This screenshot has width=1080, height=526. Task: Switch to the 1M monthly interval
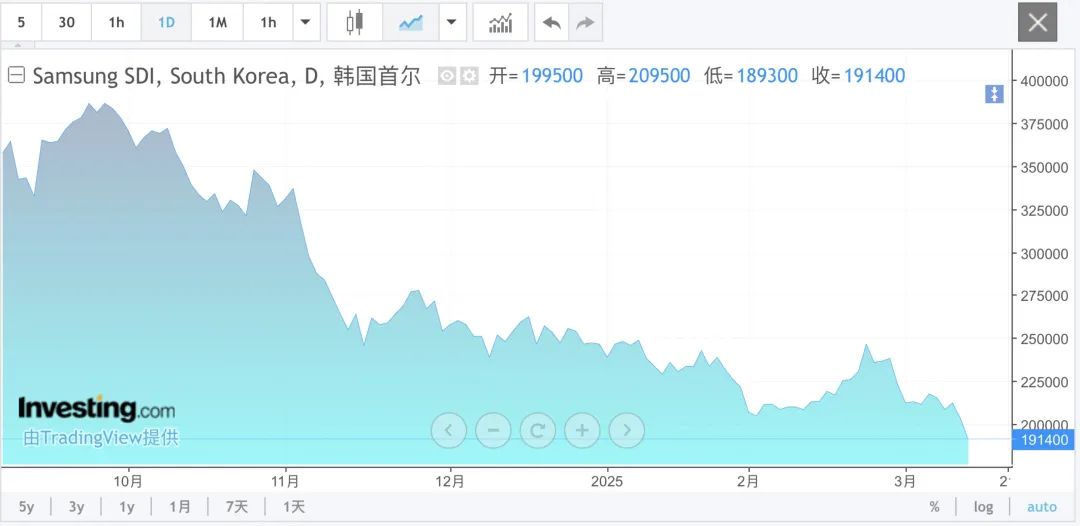[218, 23]
